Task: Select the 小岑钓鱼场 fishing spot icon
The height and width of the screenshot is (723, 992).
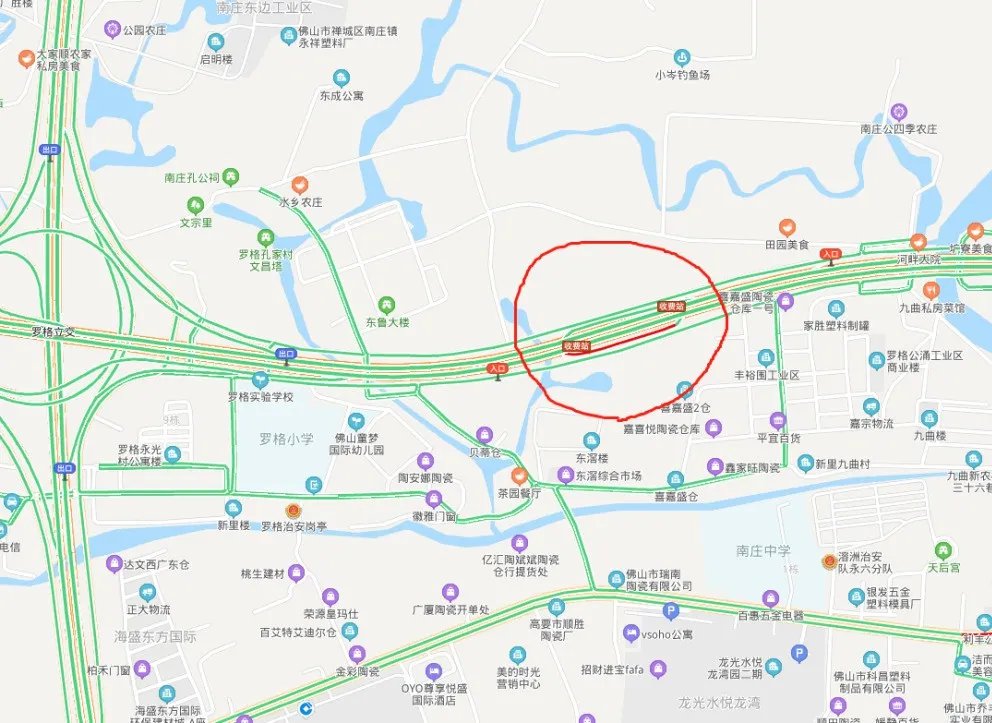Action: click(x=681, y=59)
